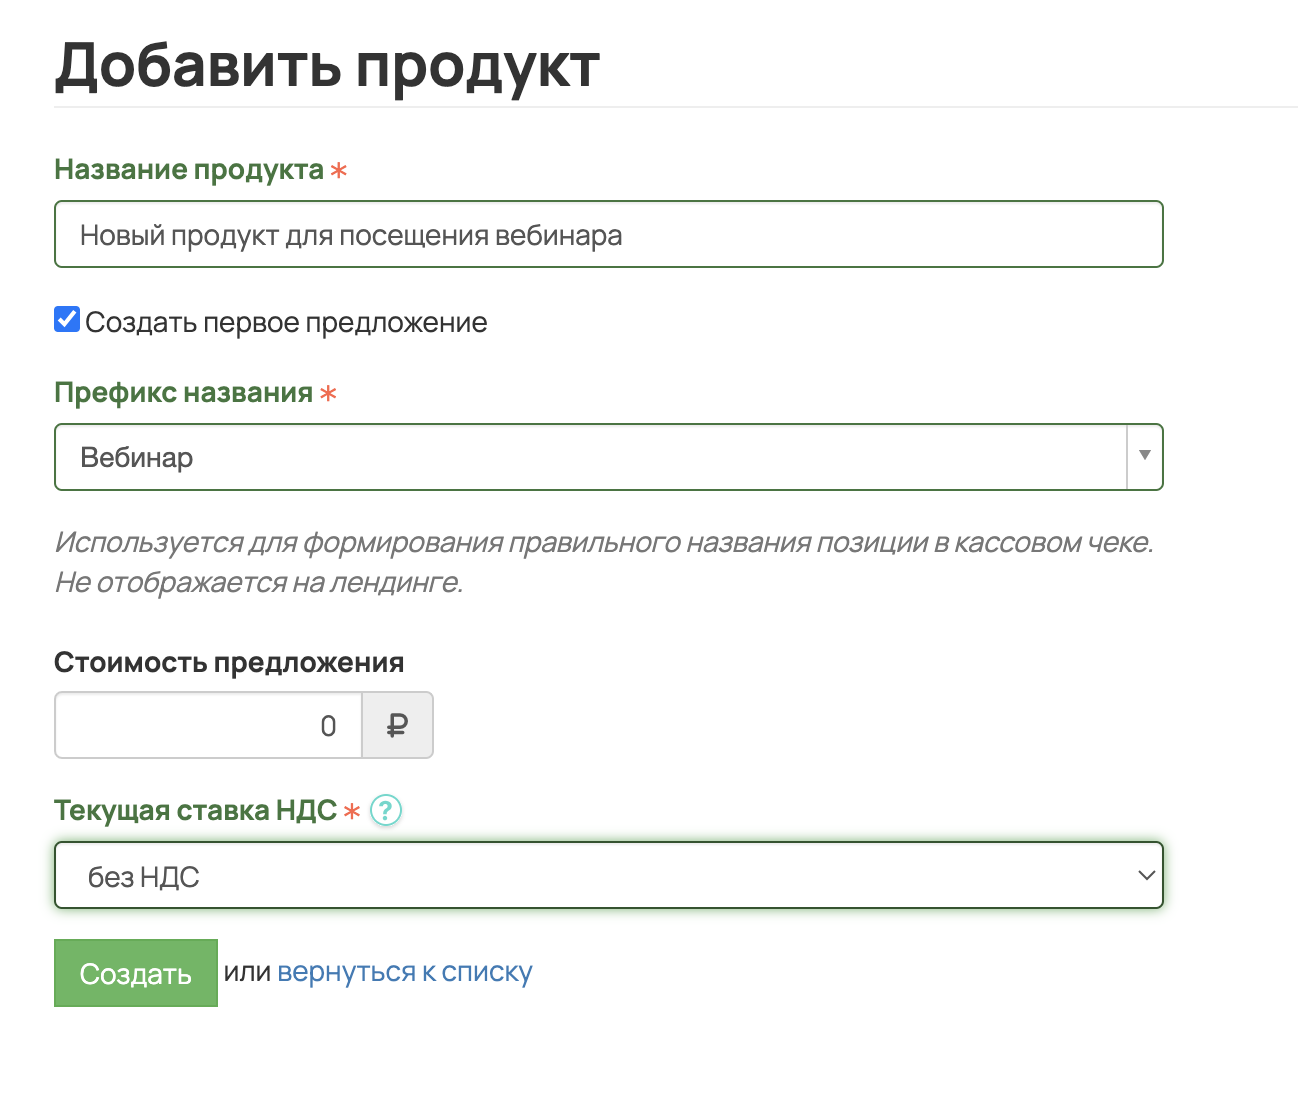Screen dimensions: 1298x1108
Task: Click the Стоимость предложения label
Action: (x=229, y=663)
